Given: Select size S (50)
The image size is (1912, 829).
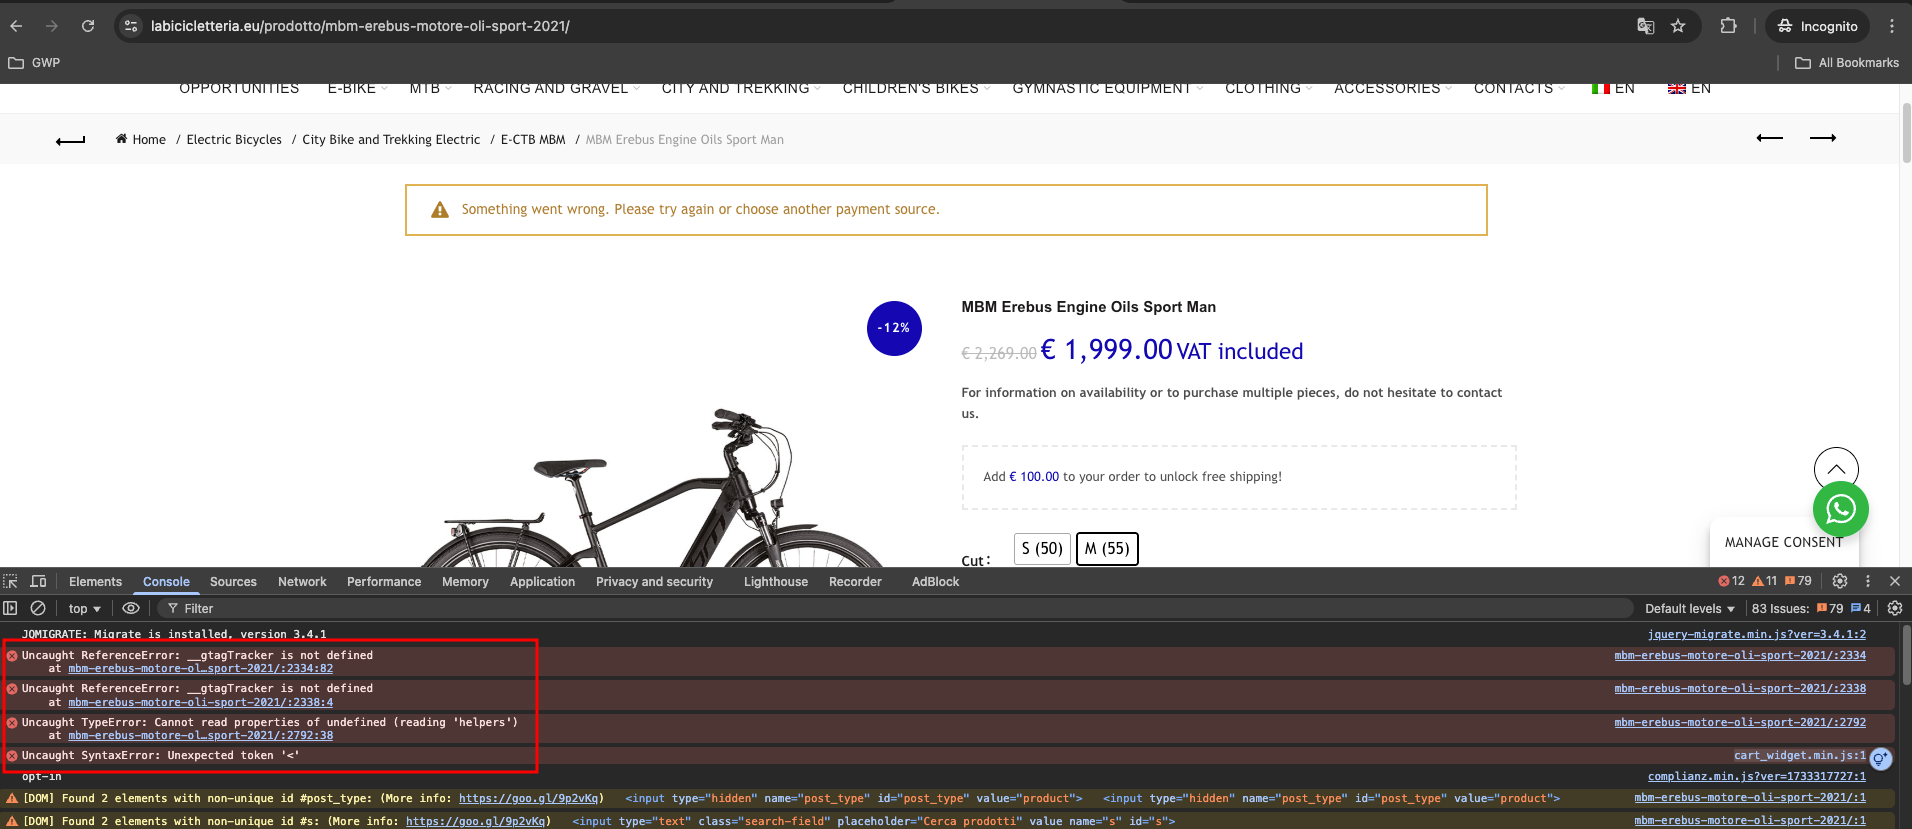Looking at the screenshot, I should pyautogui.click(x=1042, y=548).
